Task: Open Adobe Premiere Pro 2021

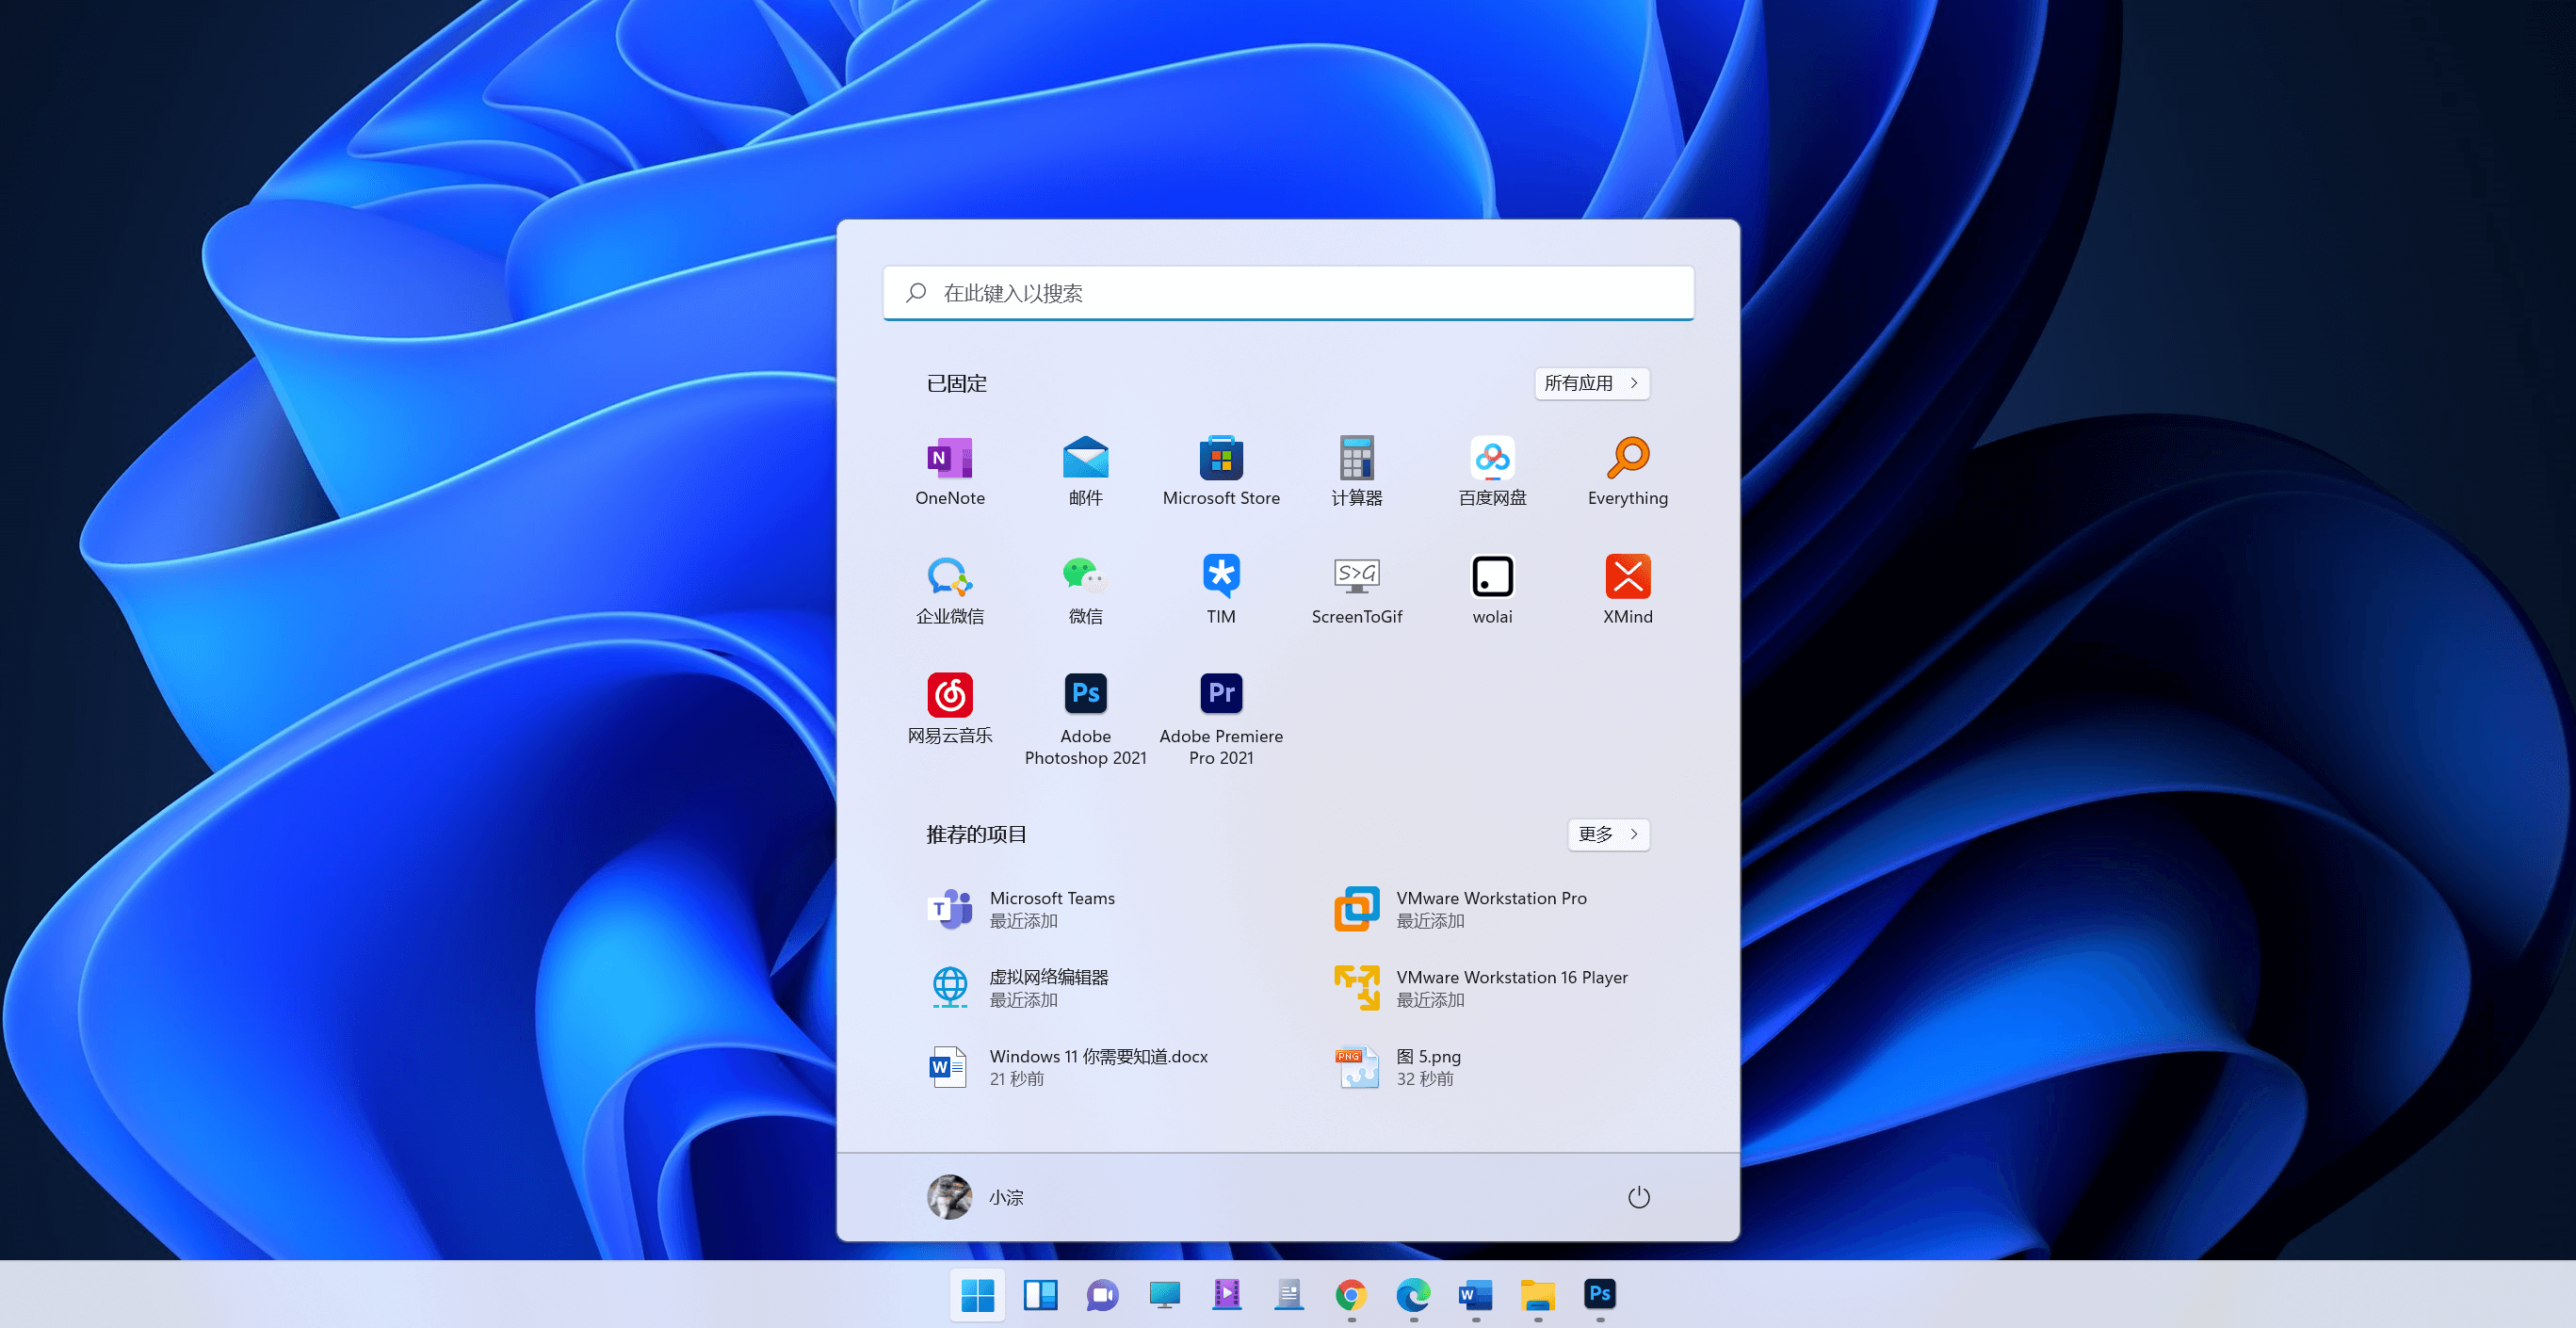Action: pos(1221,707)
